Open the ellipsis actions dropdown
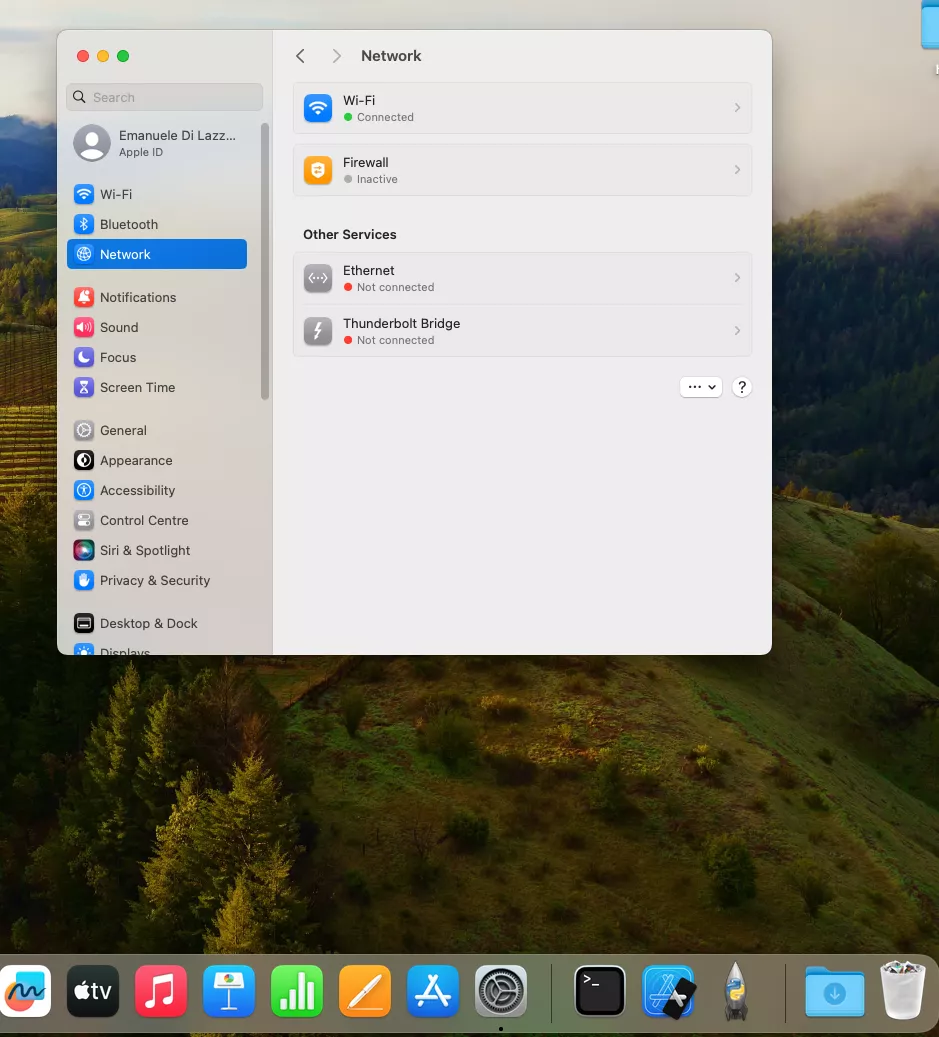 click(x=700, y=387)
